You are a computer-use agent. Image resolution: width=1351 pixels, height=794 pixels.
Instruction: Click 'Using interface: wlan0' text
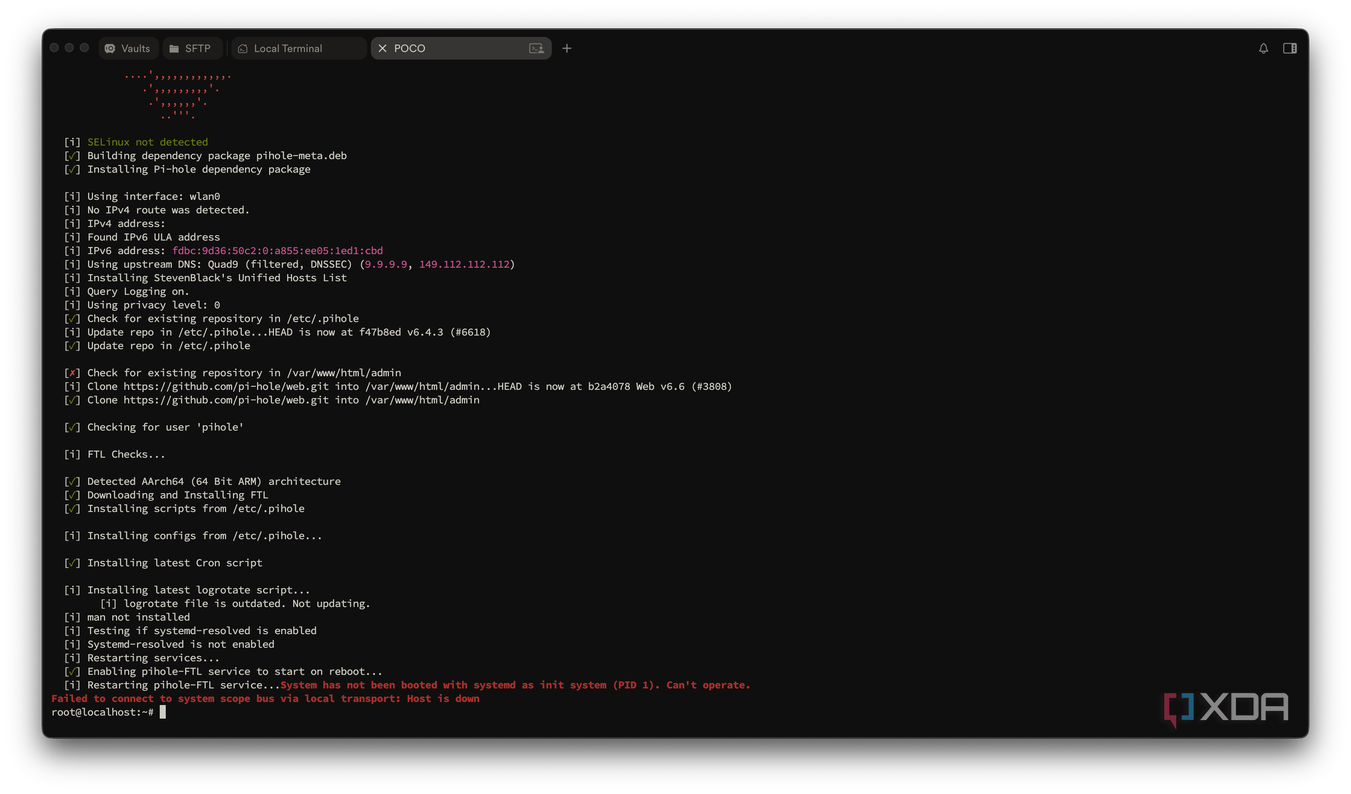[153, 197]
